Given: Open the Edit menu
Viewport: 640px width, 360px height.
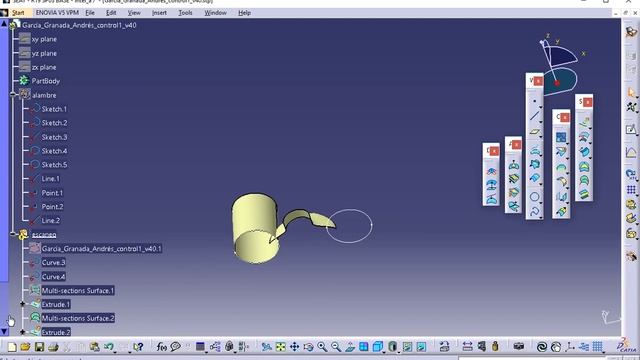Looking at the screenshot, I should (x=111, y=13).
